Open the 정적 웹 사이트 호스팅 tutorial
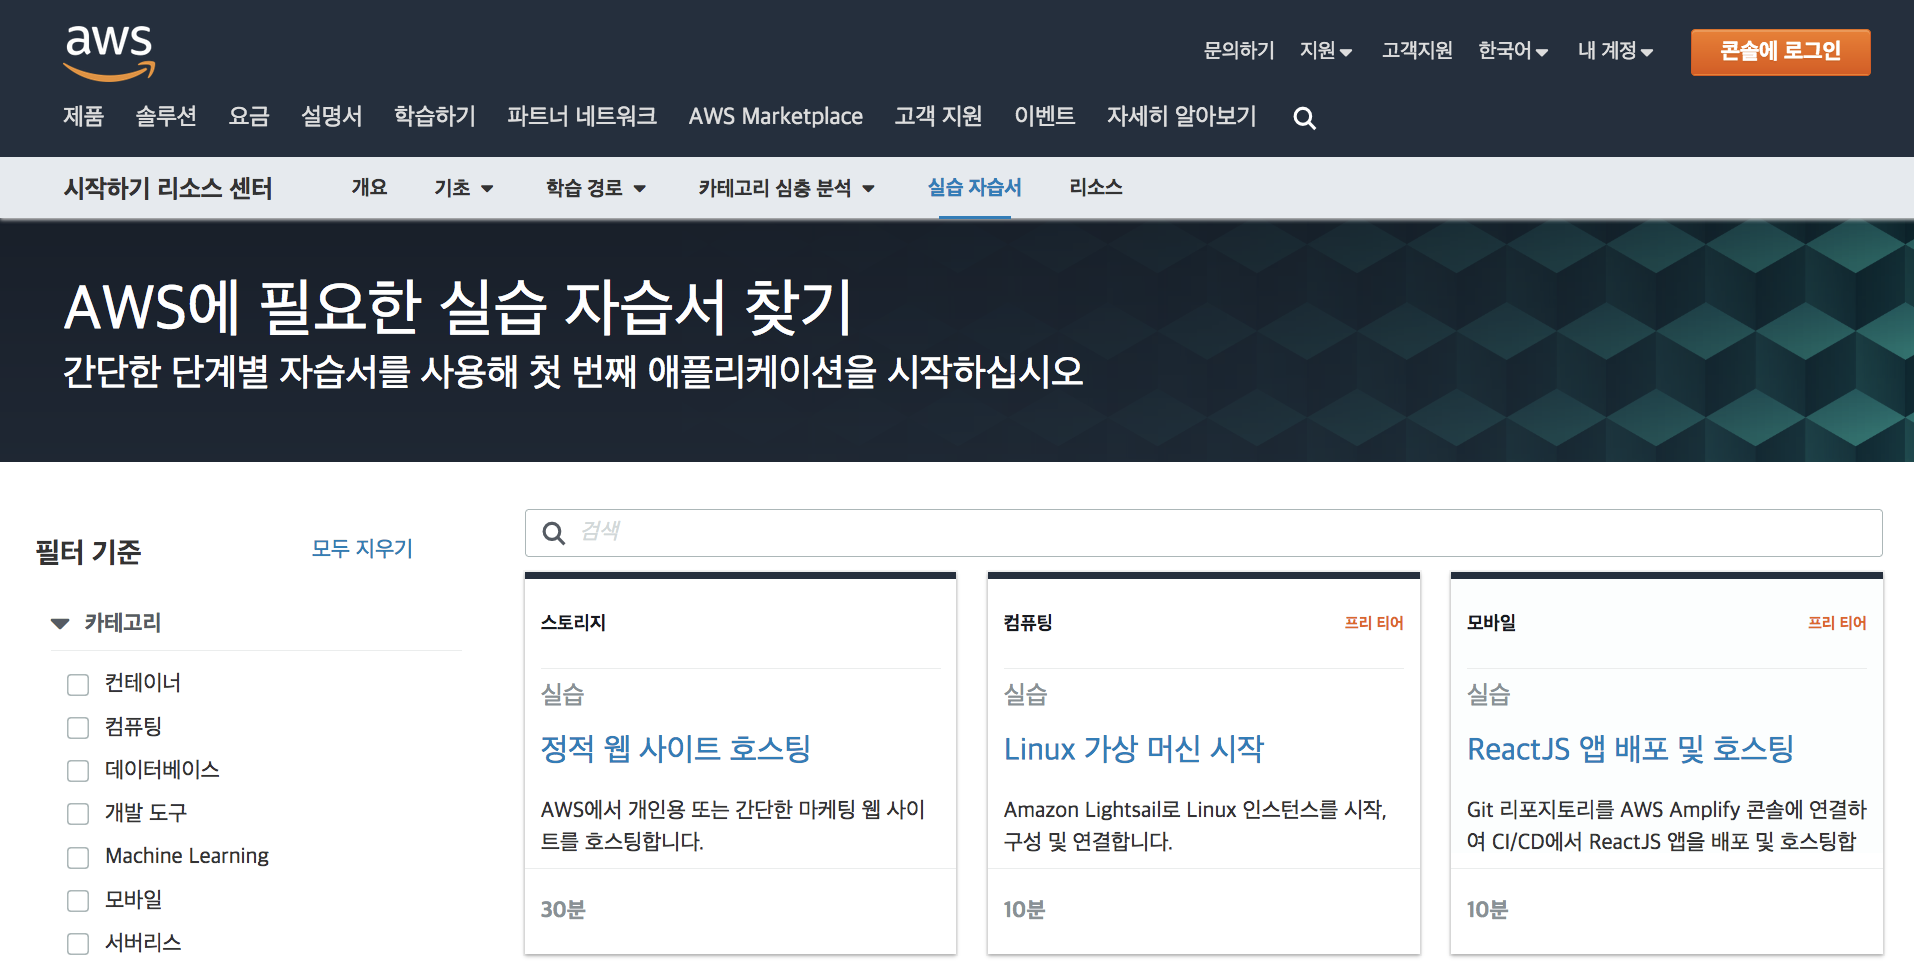Viewport: 1914px width, 966px height. [676, 749]
